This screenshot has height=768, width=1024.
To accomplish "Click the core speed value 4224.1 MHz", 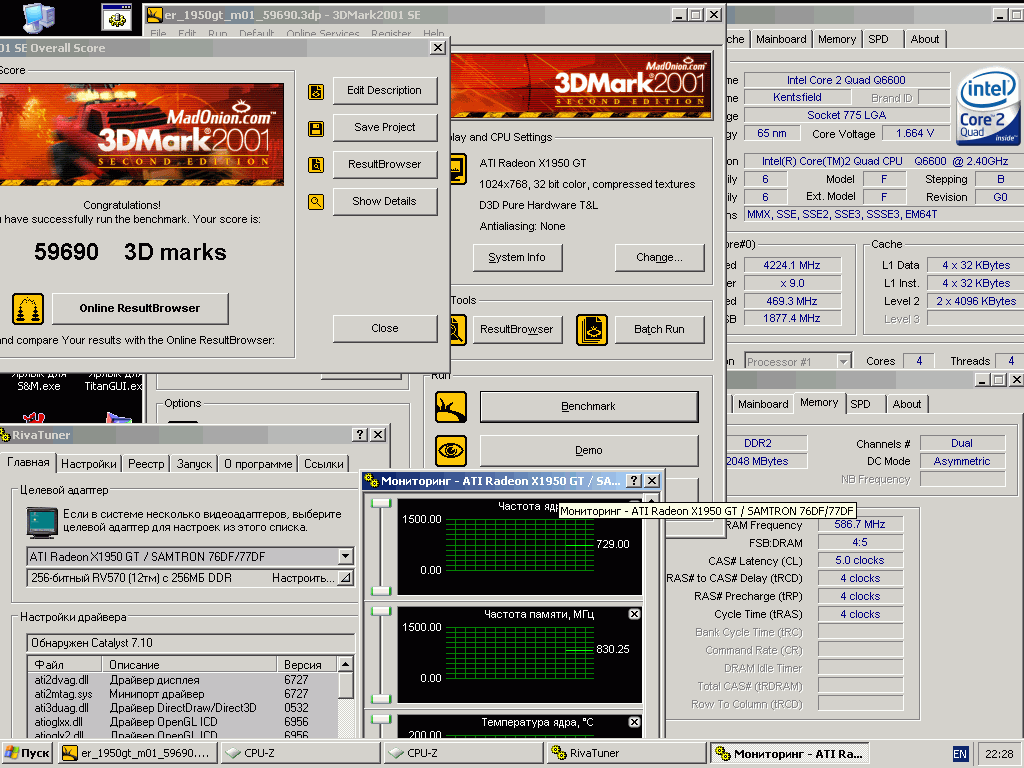I will [792, 265].
